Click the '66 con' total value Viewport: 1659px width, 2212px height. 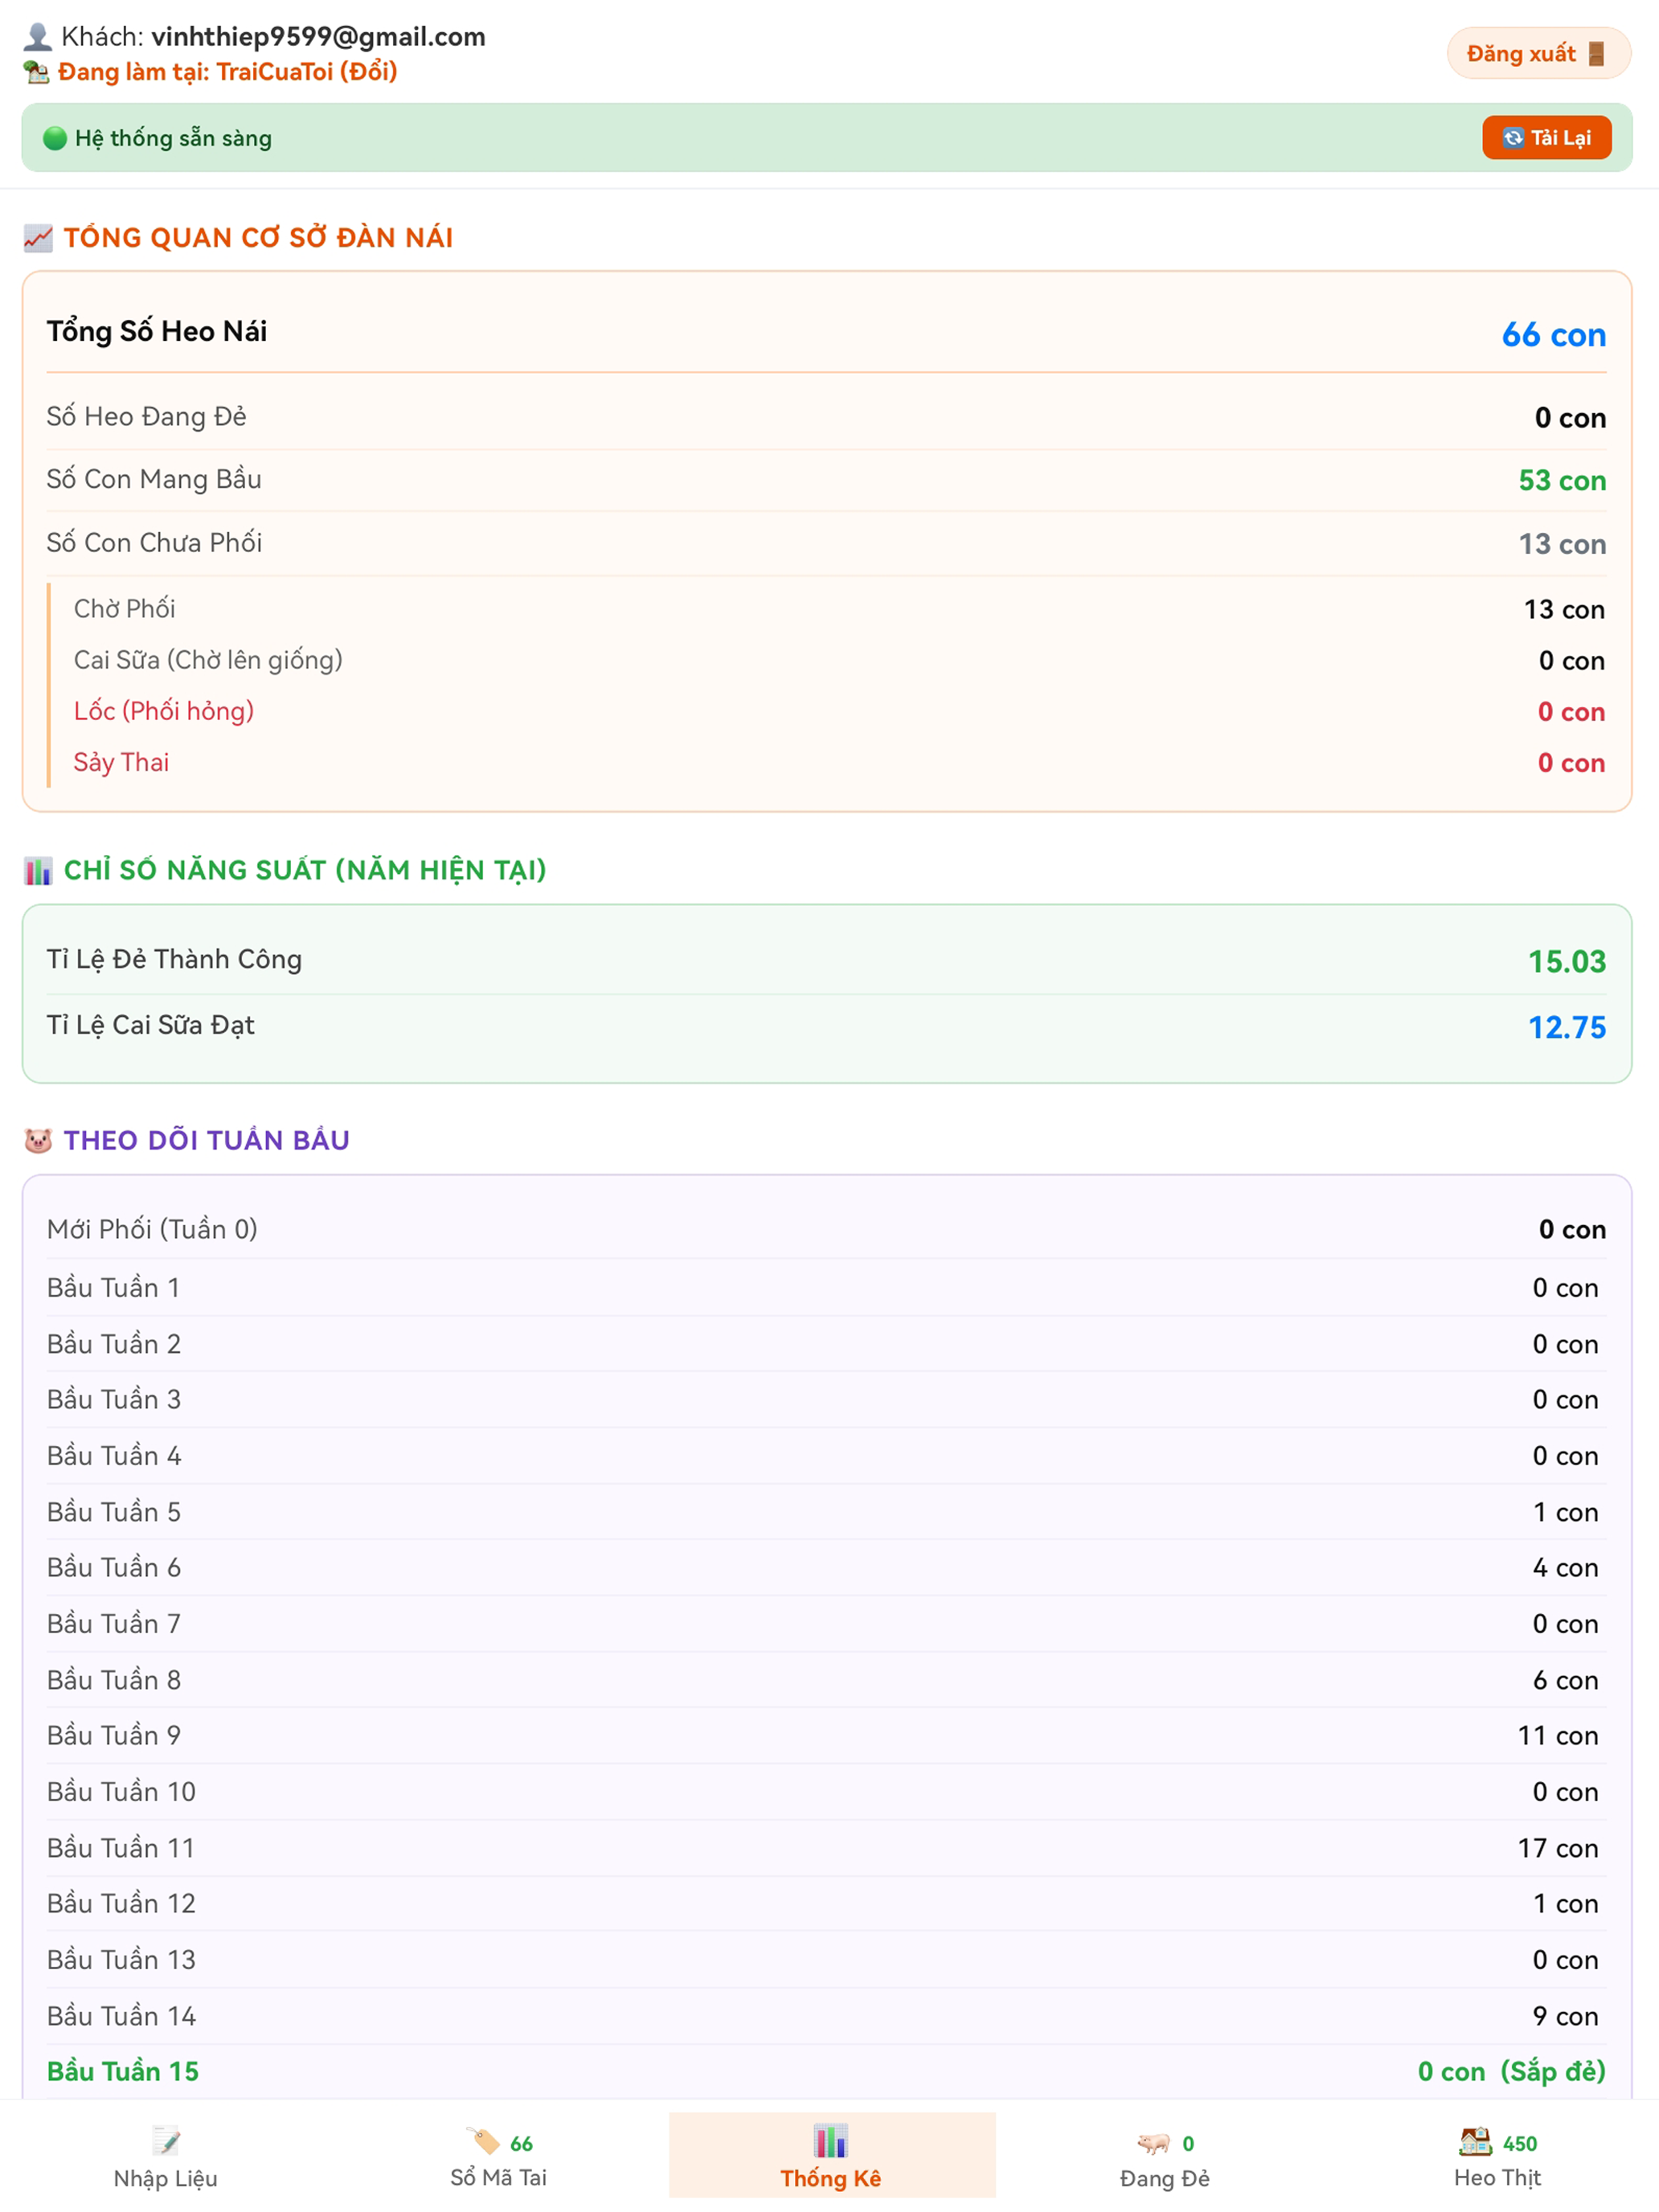(1553, 335)
